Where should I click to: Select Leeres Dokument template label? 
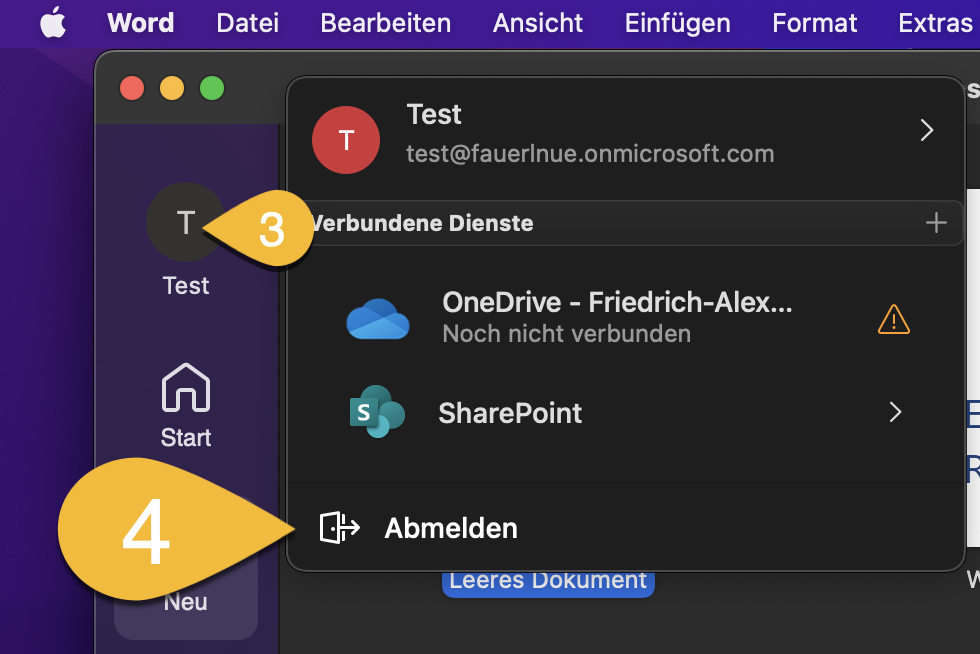coord(548,581)
